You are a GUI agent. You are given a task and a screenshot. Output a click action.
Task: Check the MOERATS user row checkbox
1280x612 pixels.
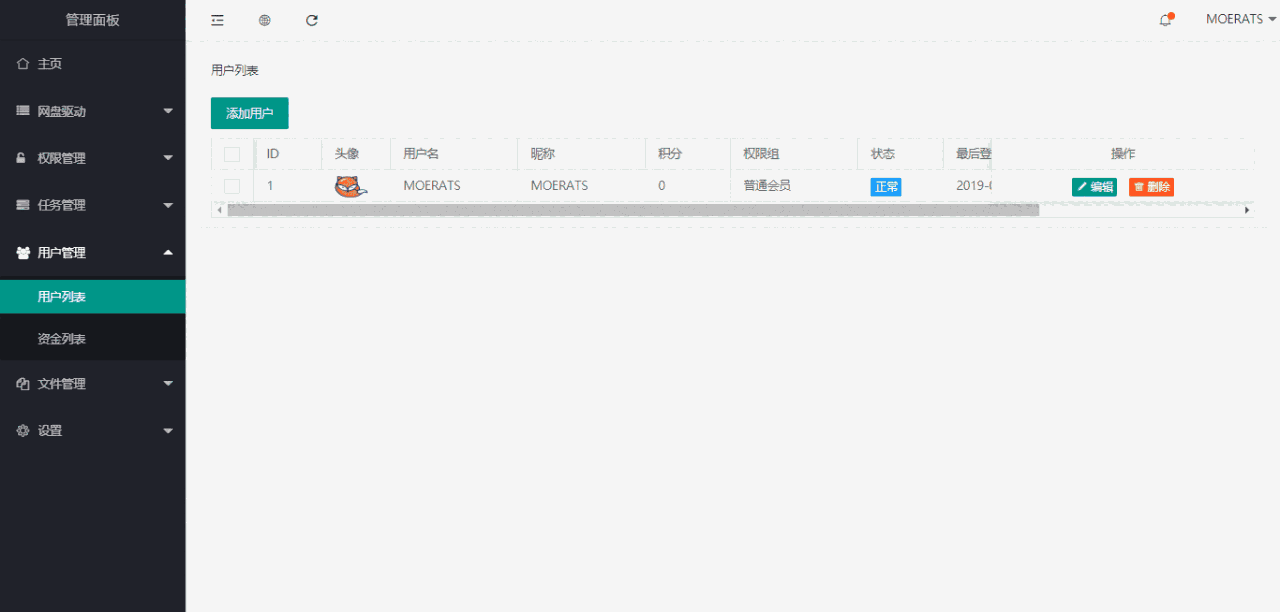pos(232,186)
